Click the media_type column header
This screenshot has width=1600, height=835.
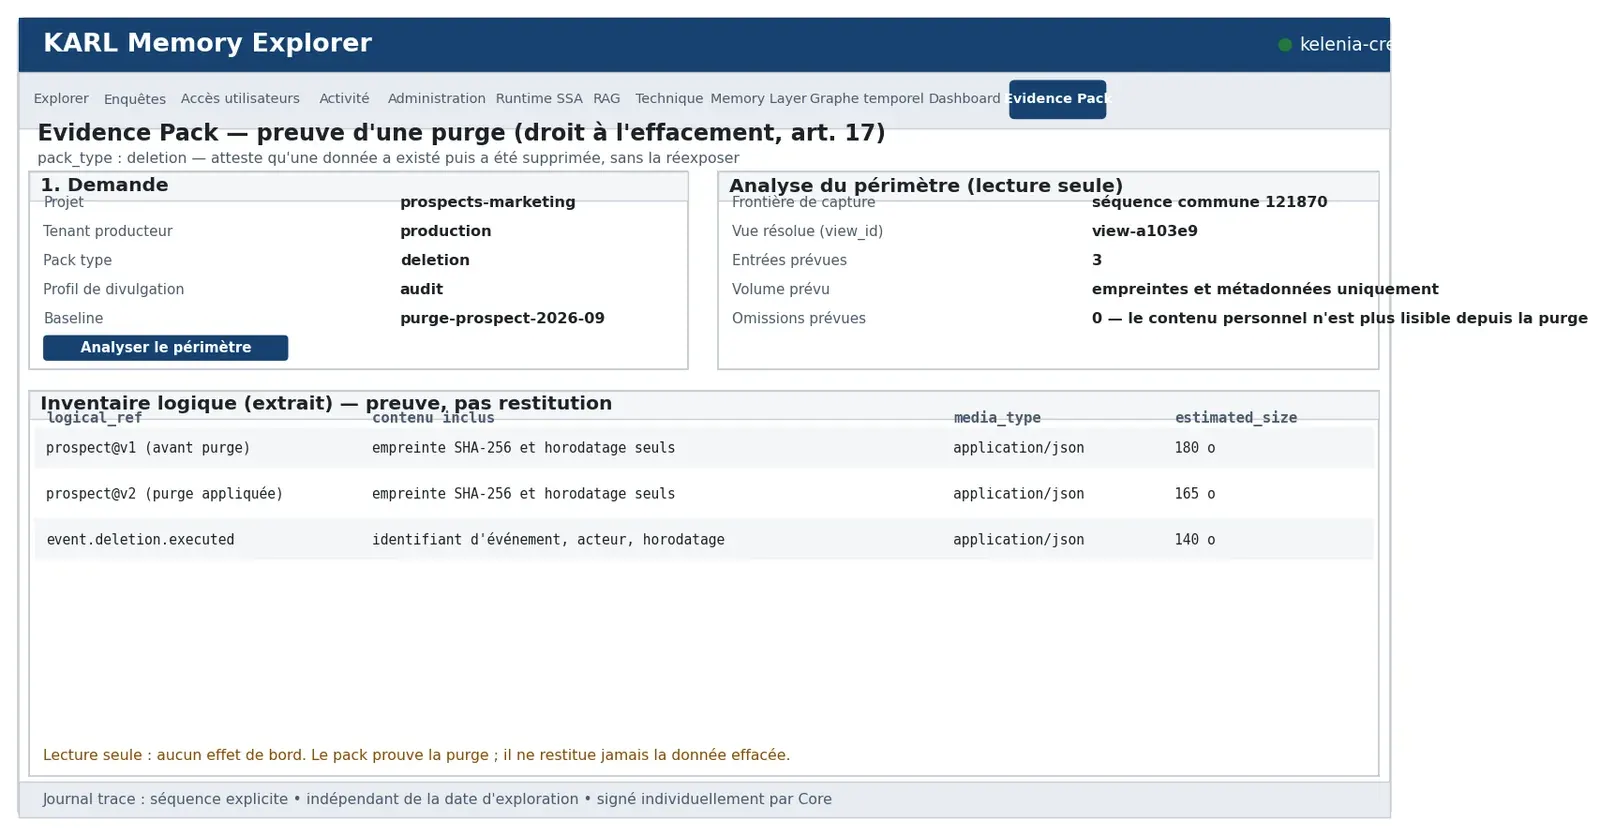(997, 418)
